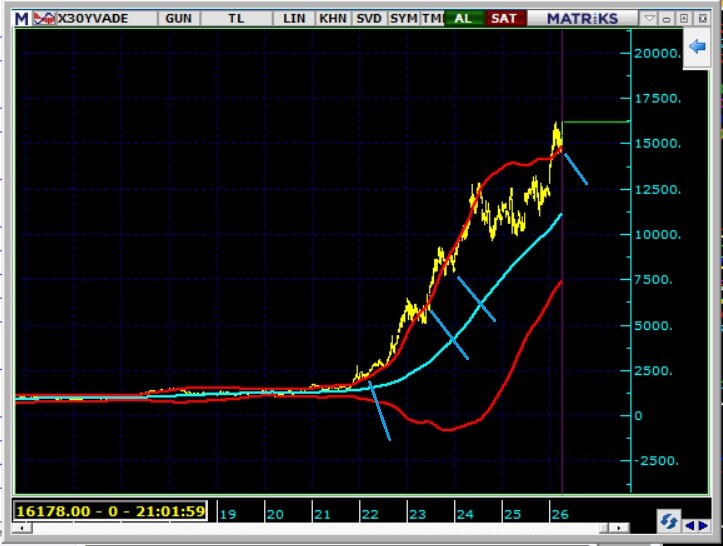Click the restore window icon in title bar
Image resolution: width=723 pixels, height=546 pixels.
(x=685, y=18)
